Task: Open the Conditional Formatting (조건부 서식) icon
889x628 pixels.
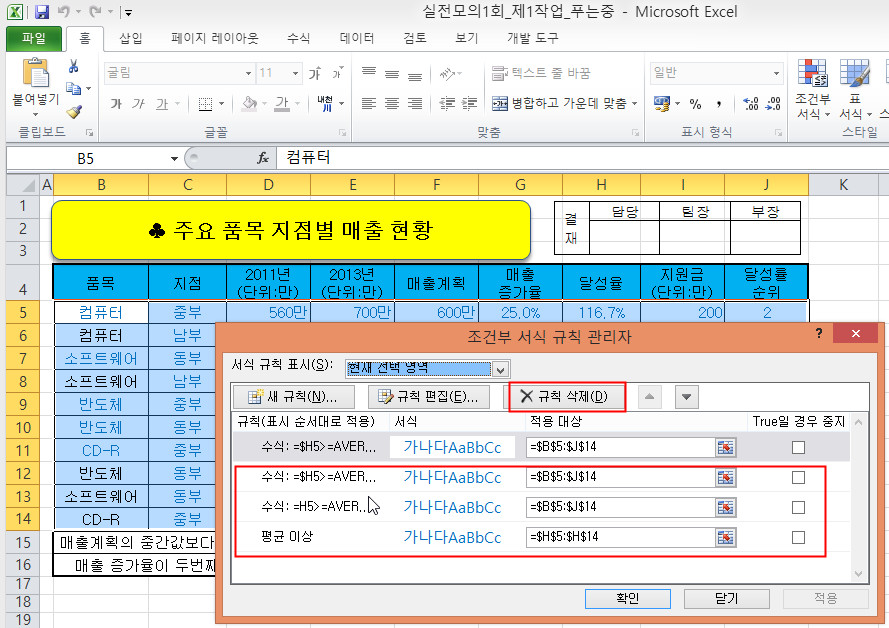Action: pyautogui.click(x=812, y=76)
